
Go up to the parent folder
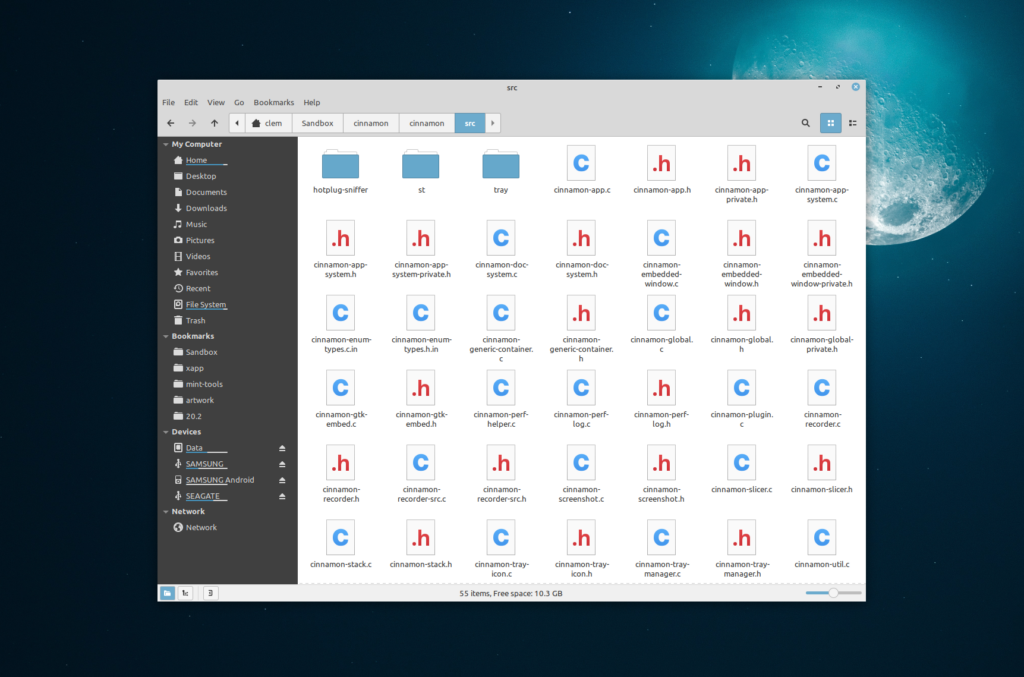point(214,123)
